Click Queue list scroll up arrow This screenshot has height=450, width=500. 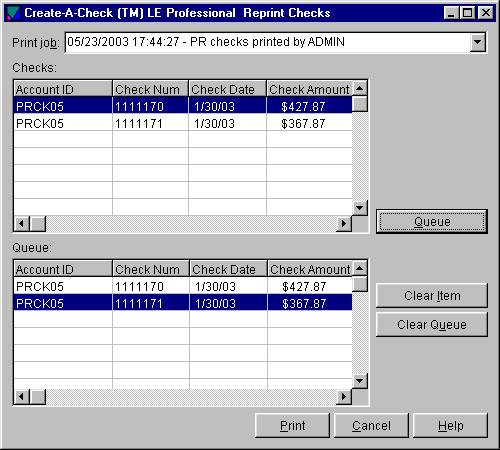359,268
